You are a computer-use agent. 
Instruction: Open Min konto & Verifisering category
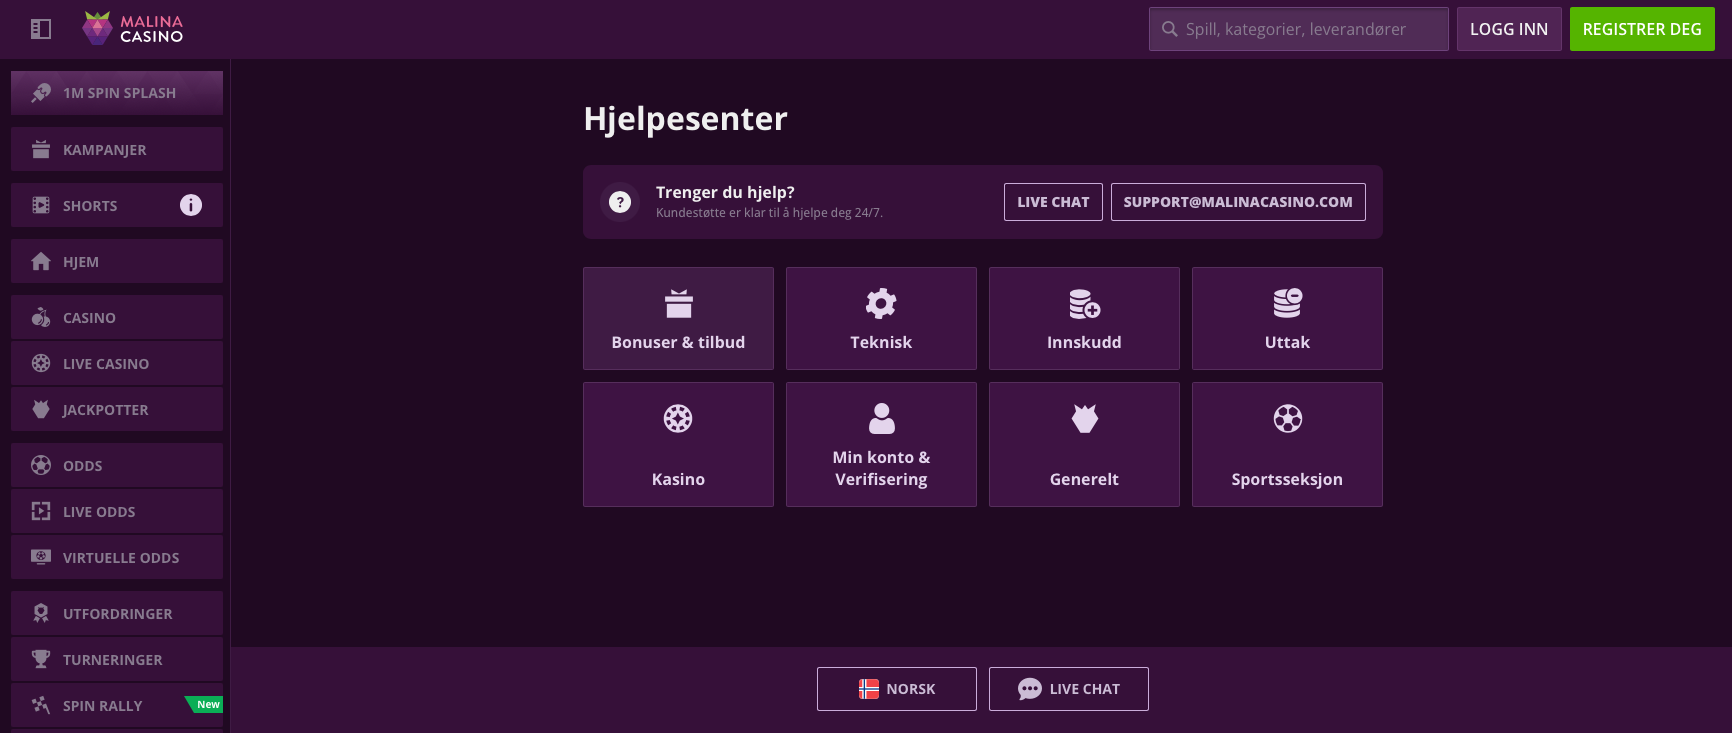pyautogui.click(x=881, y=445)
